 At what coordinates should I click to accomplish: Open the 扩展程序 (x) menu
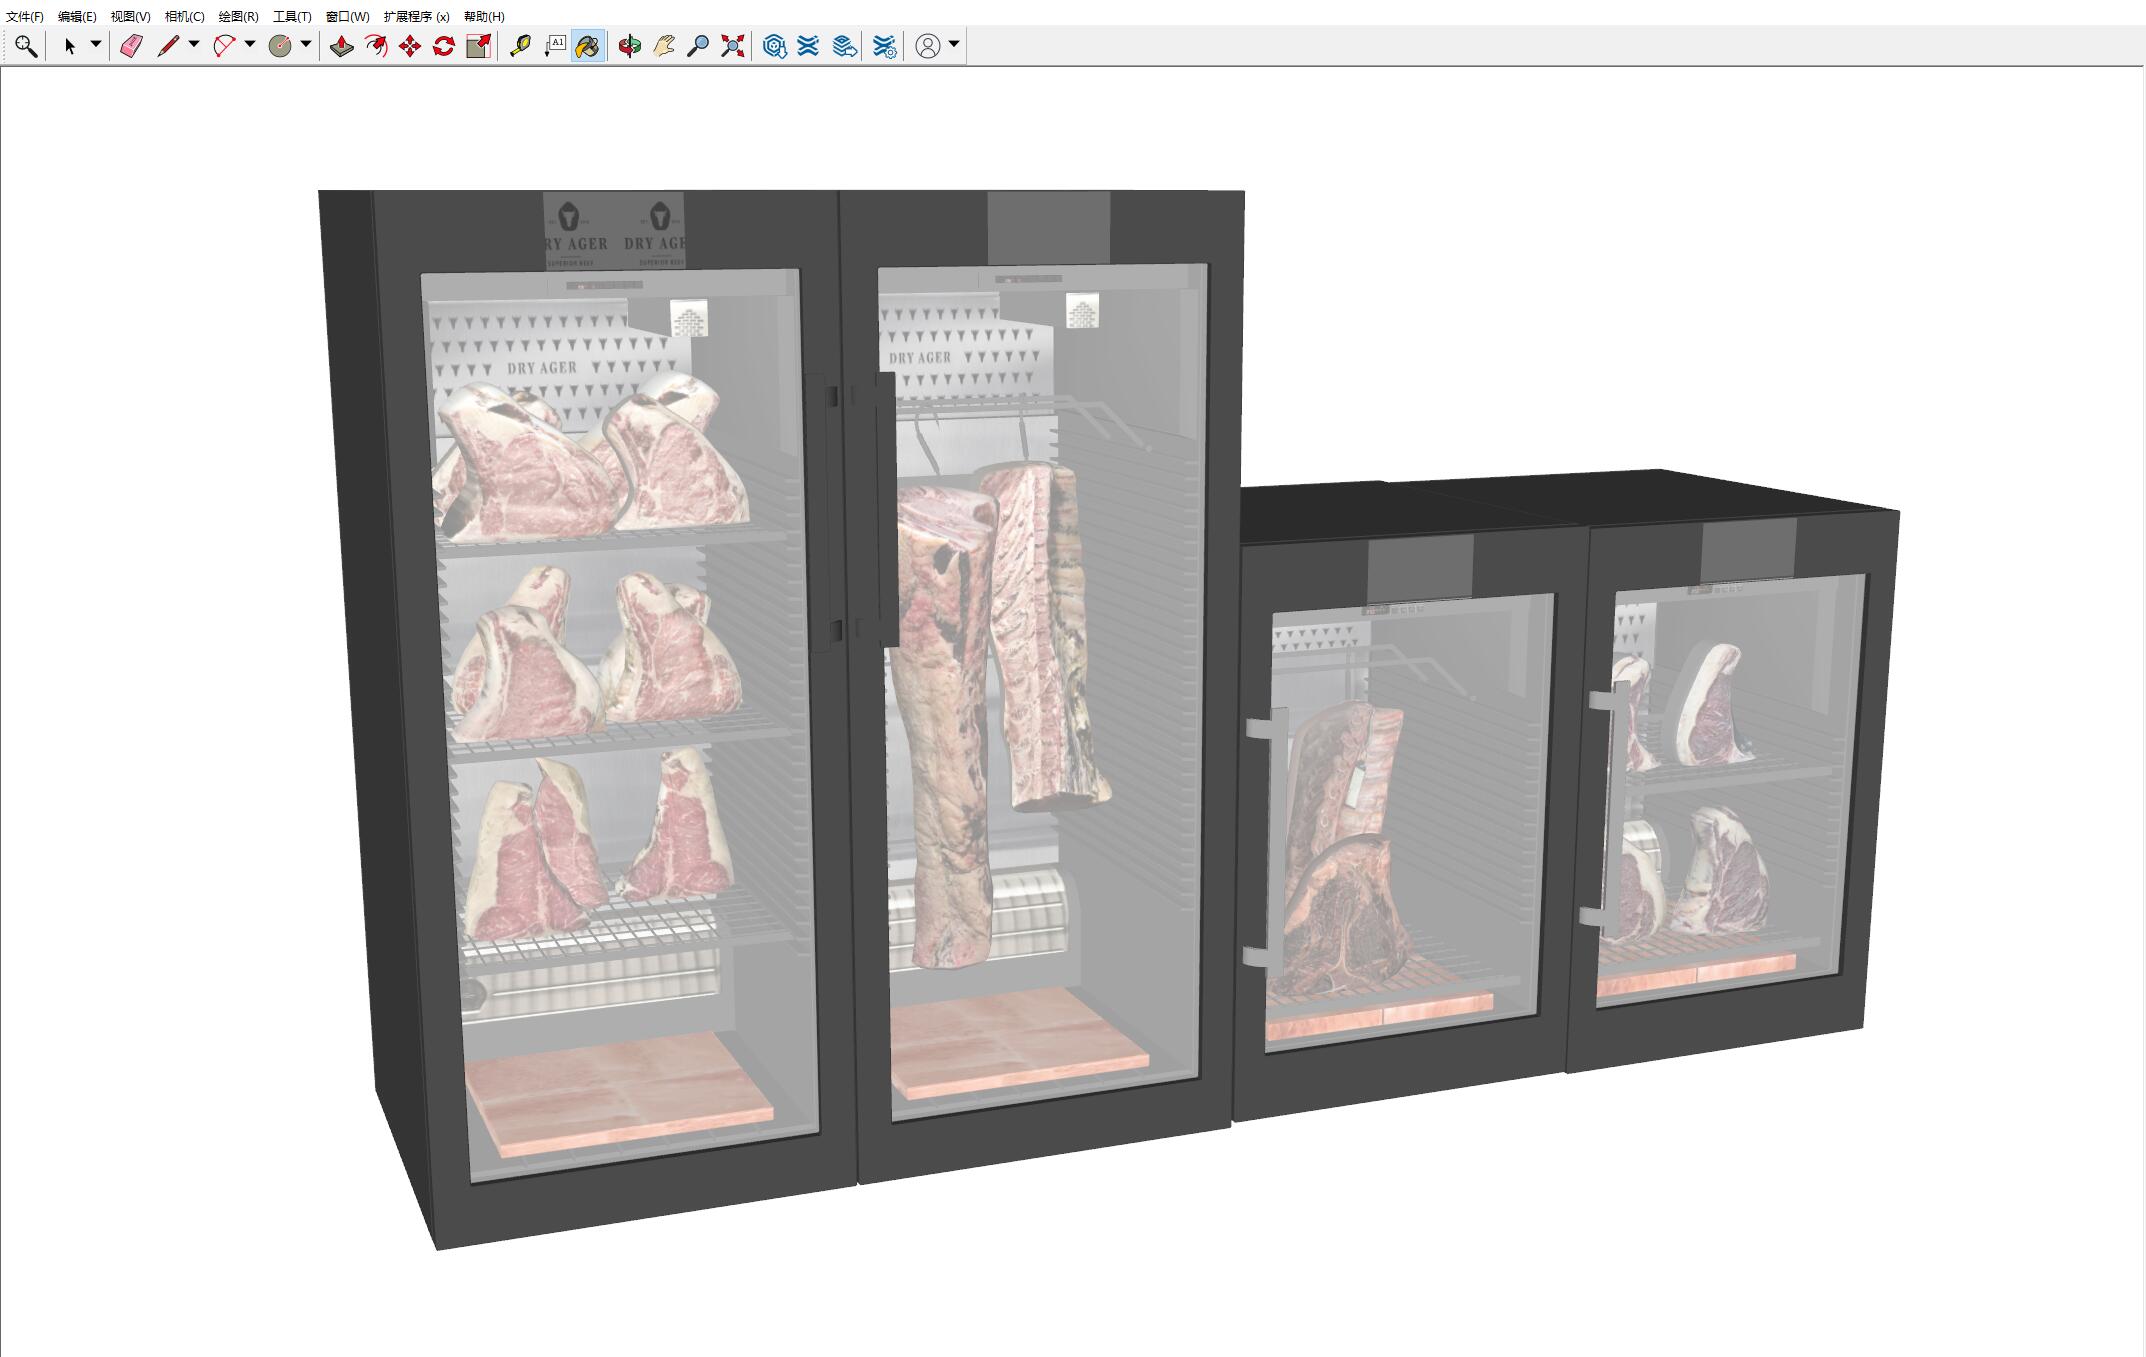pos(416,16)
